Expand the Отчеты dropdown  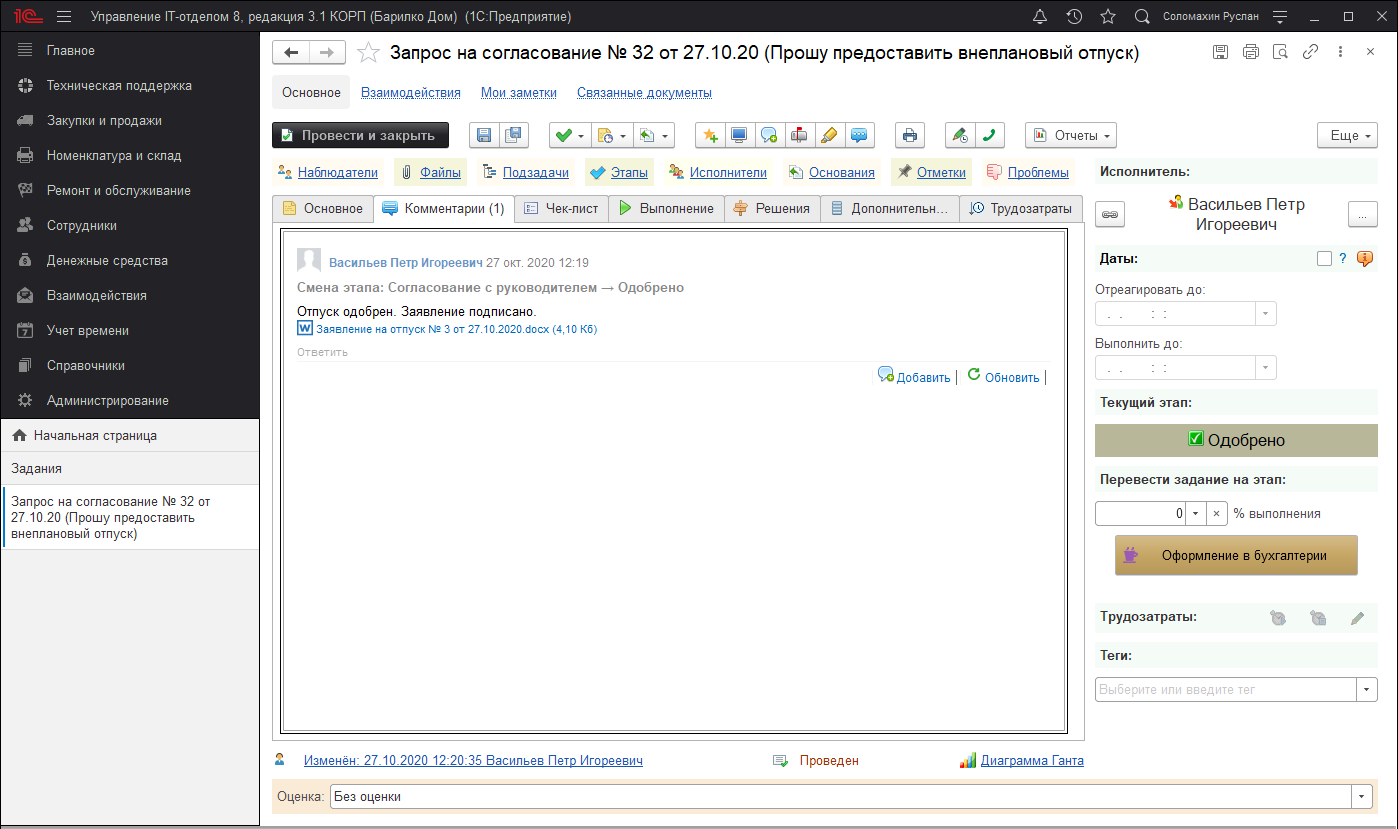tap(1070, 135)
